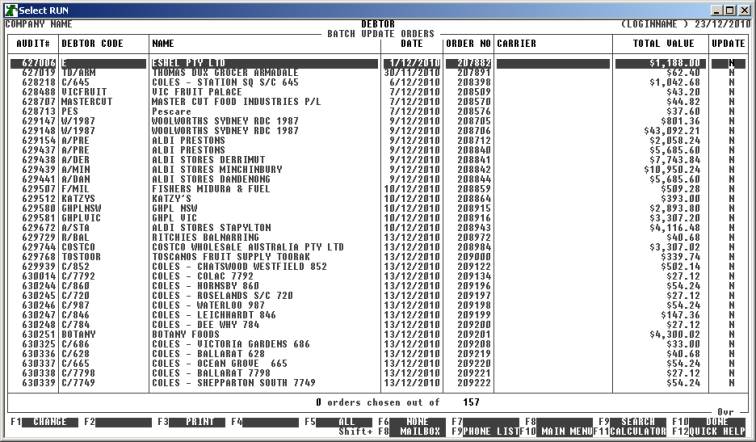Select COLES - ROSELANDS S/C 720
Image resolution: width=756 pixels, height=442 pixels.
pyautogui.click(x=378, y=295)
